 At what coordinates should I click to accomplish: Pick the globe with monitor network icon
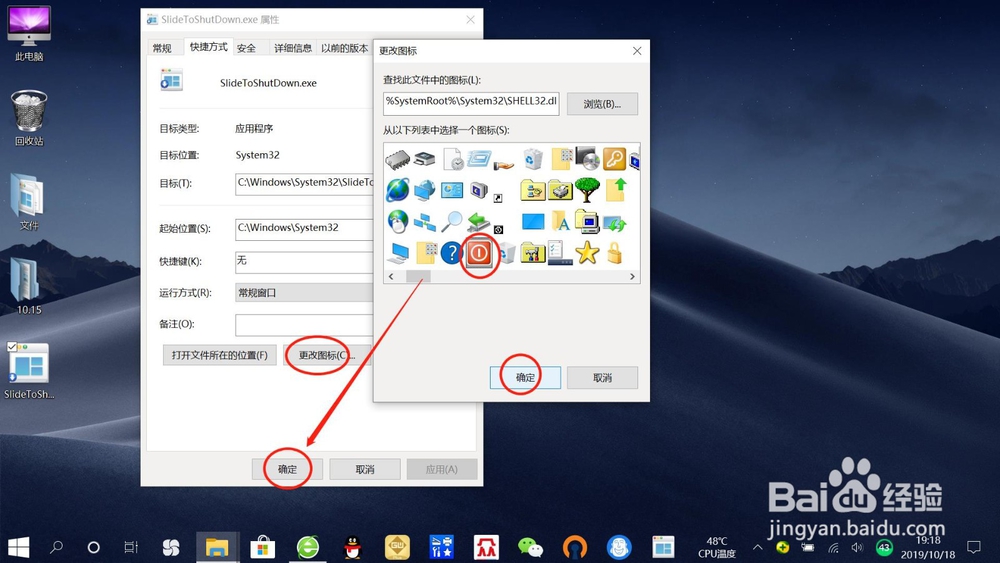(424, 190)
